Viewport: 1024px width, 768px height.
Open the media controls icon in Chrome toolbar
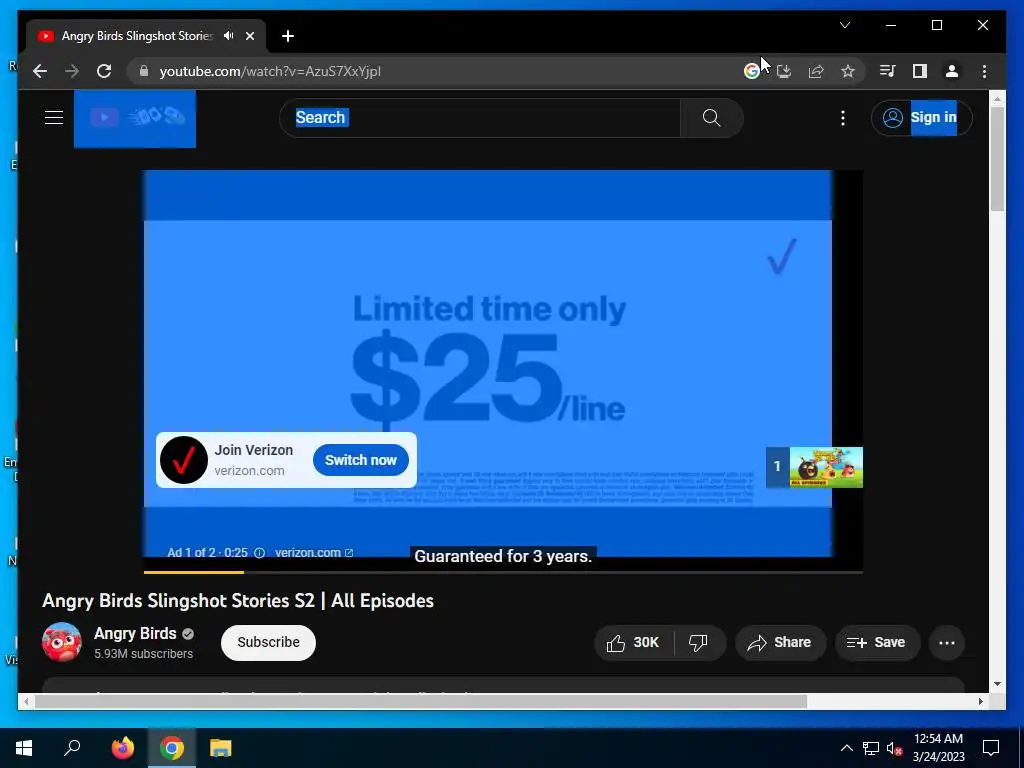(x=888, y=71)
